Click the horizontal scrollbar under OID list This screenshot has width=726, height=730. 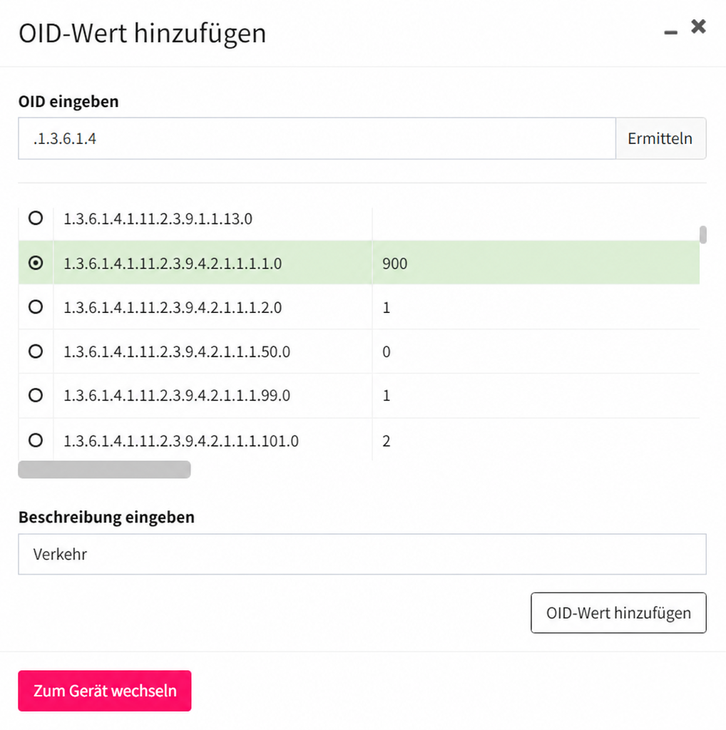click(104, 470)
